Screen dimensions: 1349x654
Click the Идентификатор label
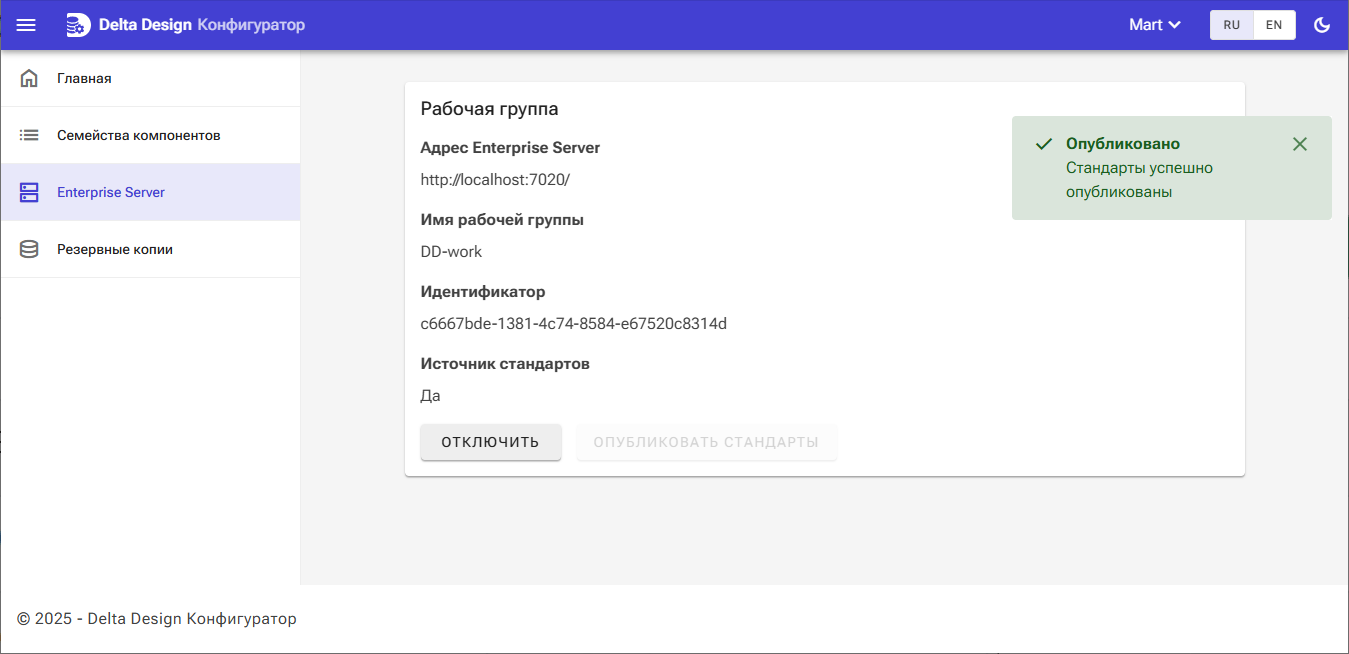(483, 292)
